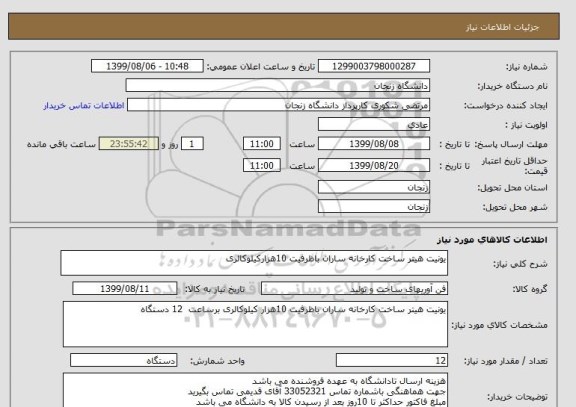
Task: Click the buyer organization field دانشگاه زنجان
Action: click(x=278, y=86)
